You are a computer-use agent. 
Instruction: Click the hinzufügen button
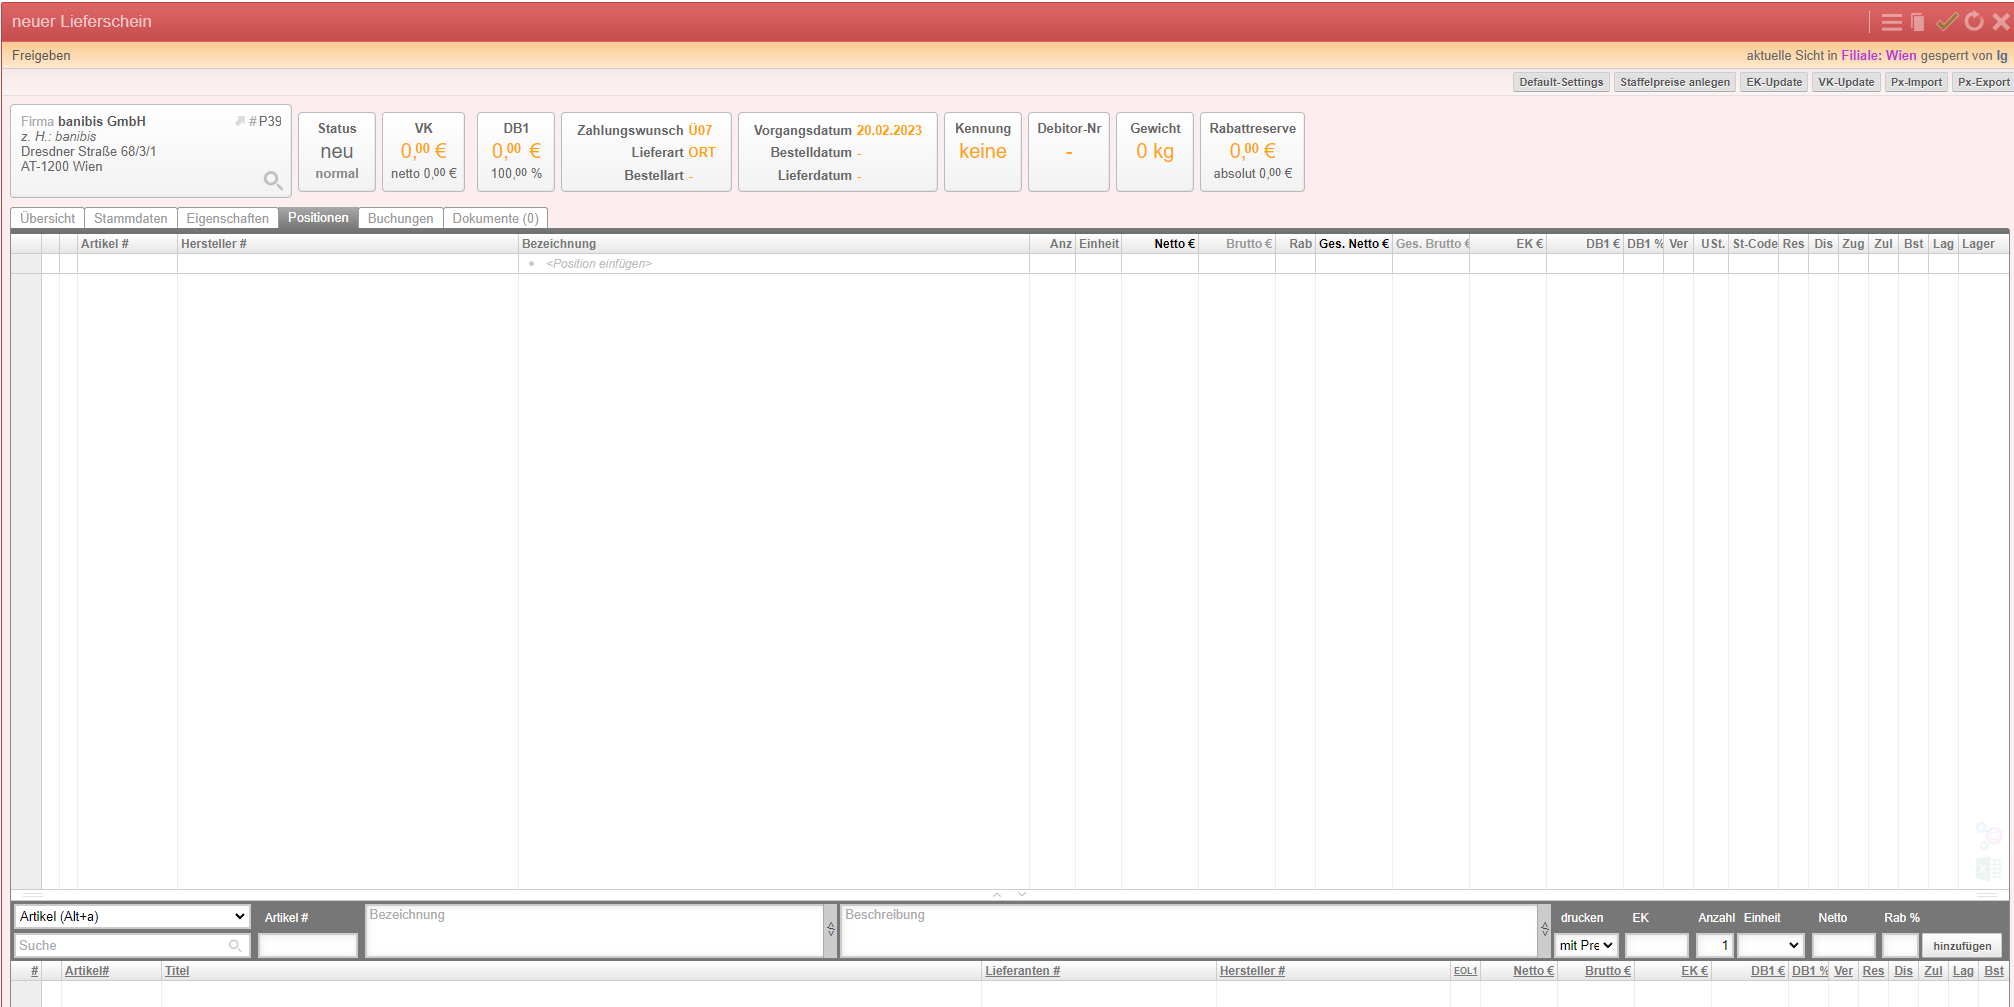click(1961, 945)
